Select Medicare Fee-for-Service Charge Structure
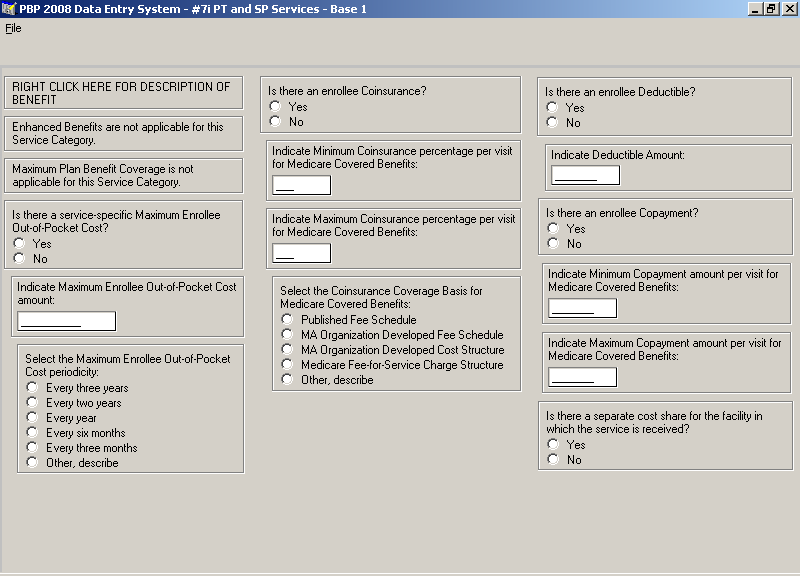Viewport: 800px width, 576px height. pyautogui.click(x=287, y=365)
